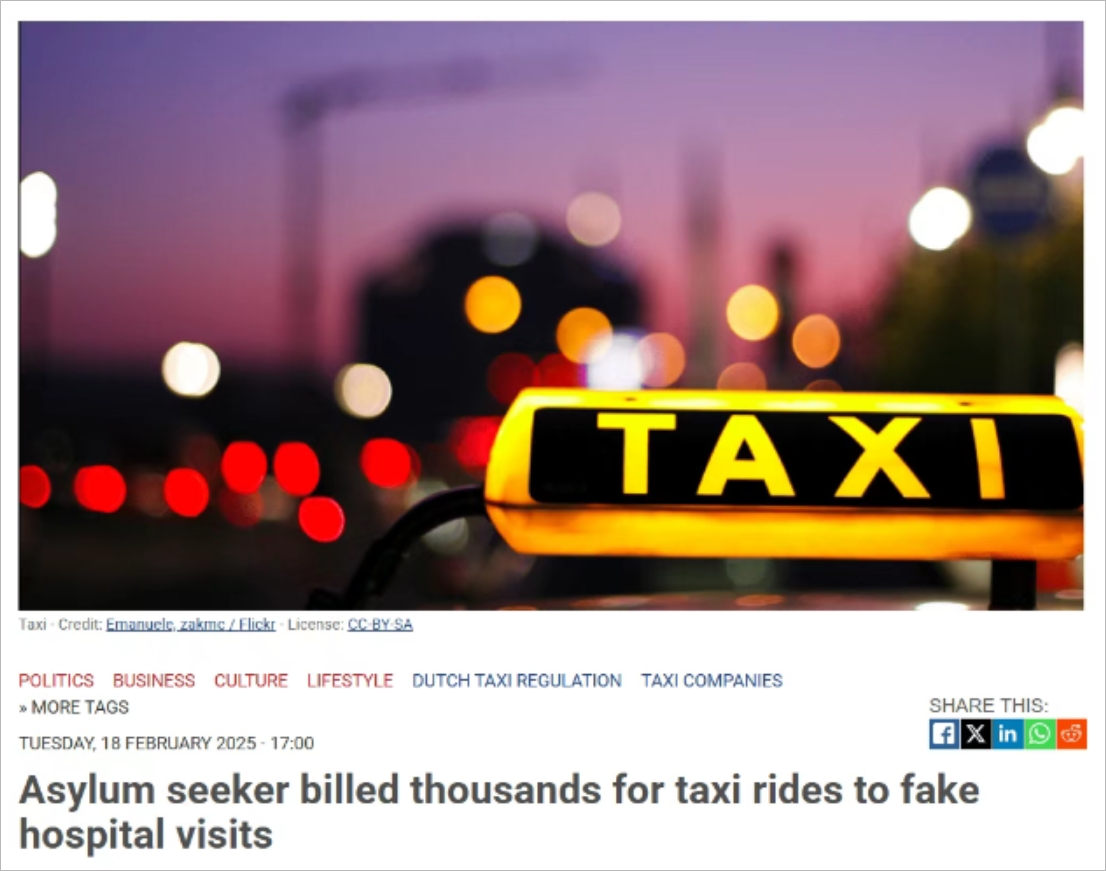Share the article on Facebook
Viewport: 1106px width, 871px height.
pyautogui.click(x=943, y=734)
